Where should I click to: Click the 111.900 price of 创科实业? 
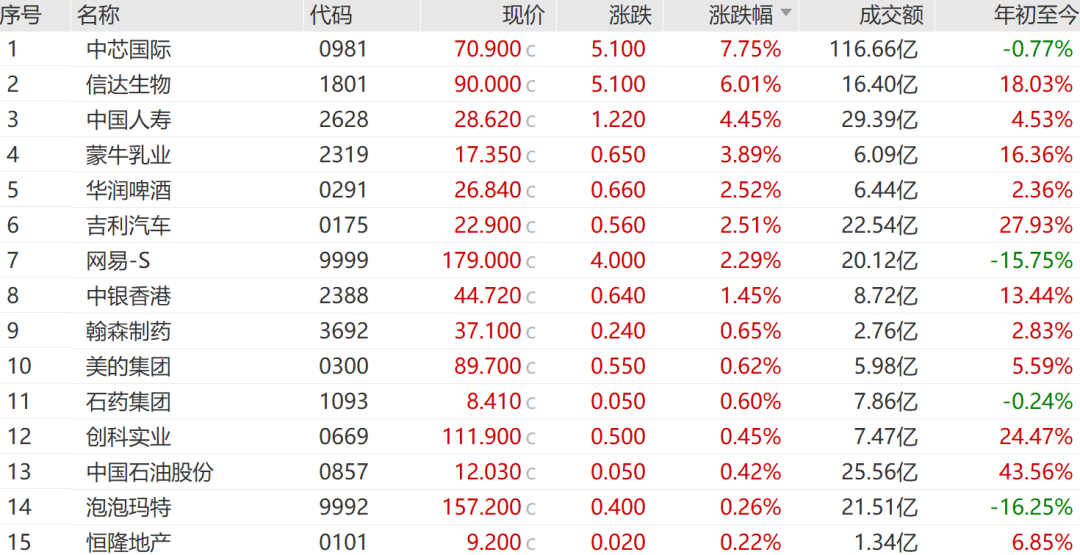[482, 437]
